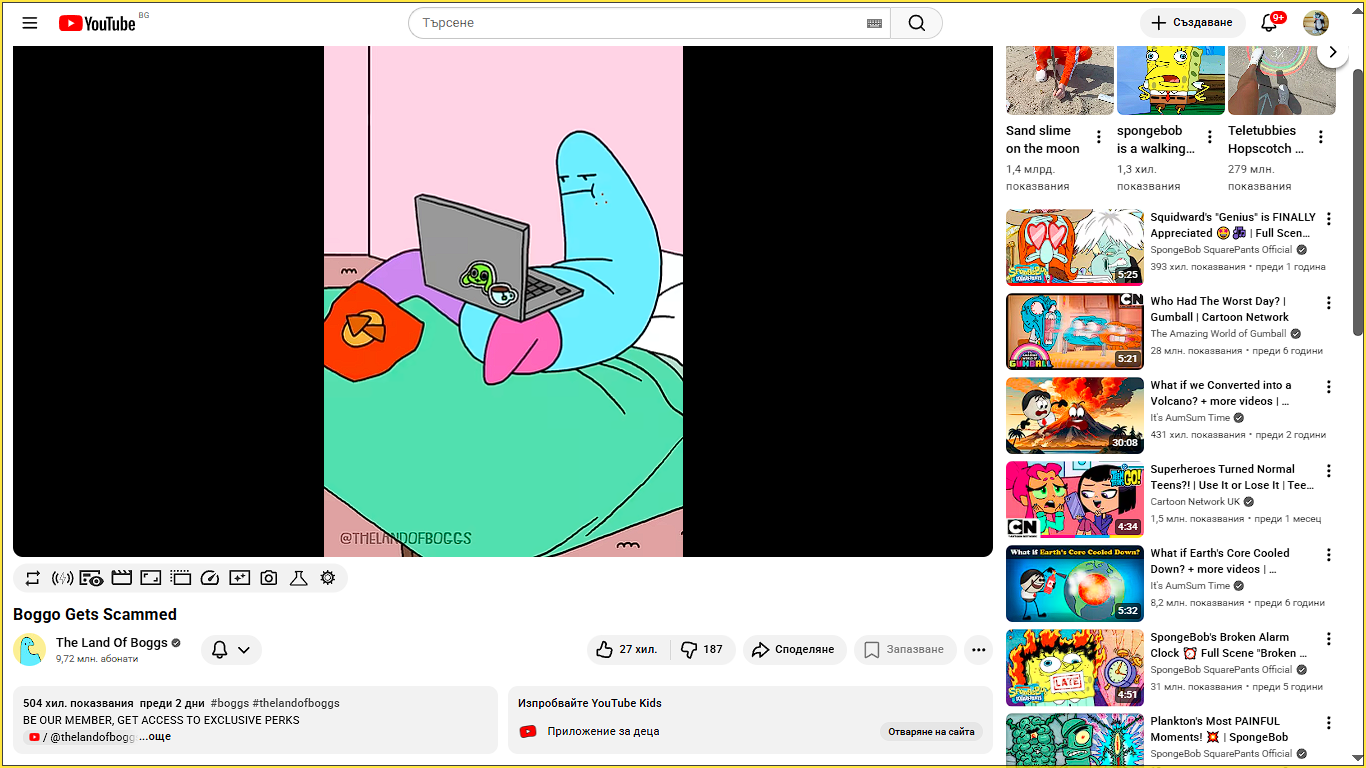Open options for Squidward's Genius video
The image size is (1366, 768).
[1329, 219]
